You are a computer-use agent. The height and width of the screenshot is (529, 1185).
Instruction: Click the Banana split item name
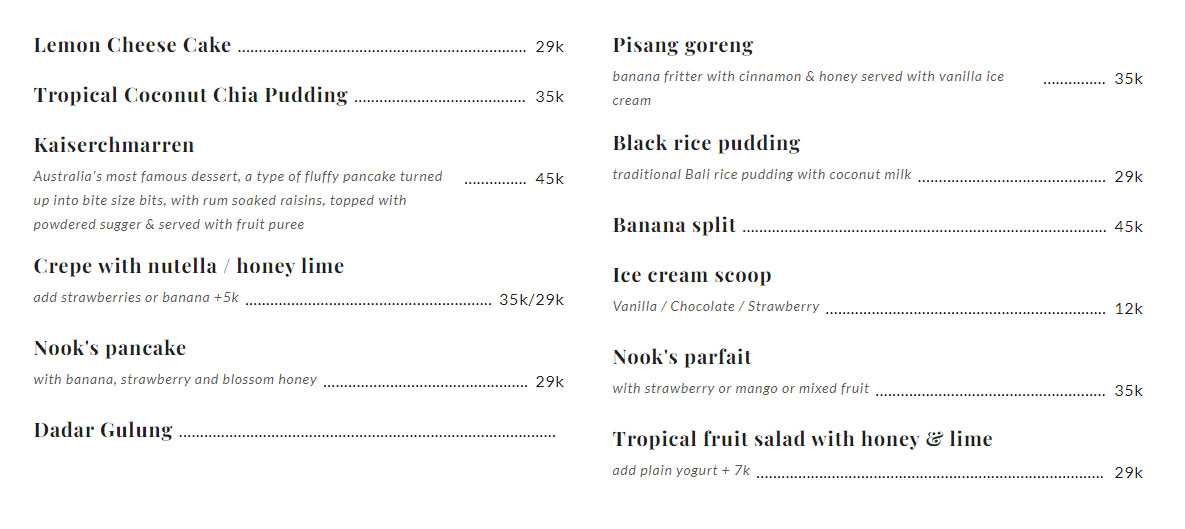pyautogui.click(x=674, y=225)
